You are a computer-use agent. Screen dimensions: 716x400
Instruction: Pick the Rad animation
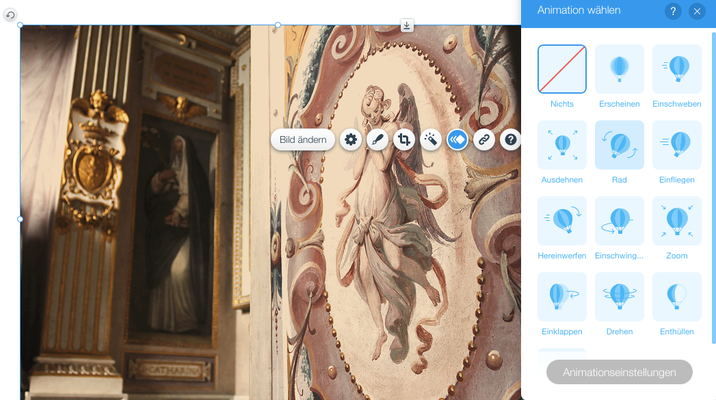(619, 145)
